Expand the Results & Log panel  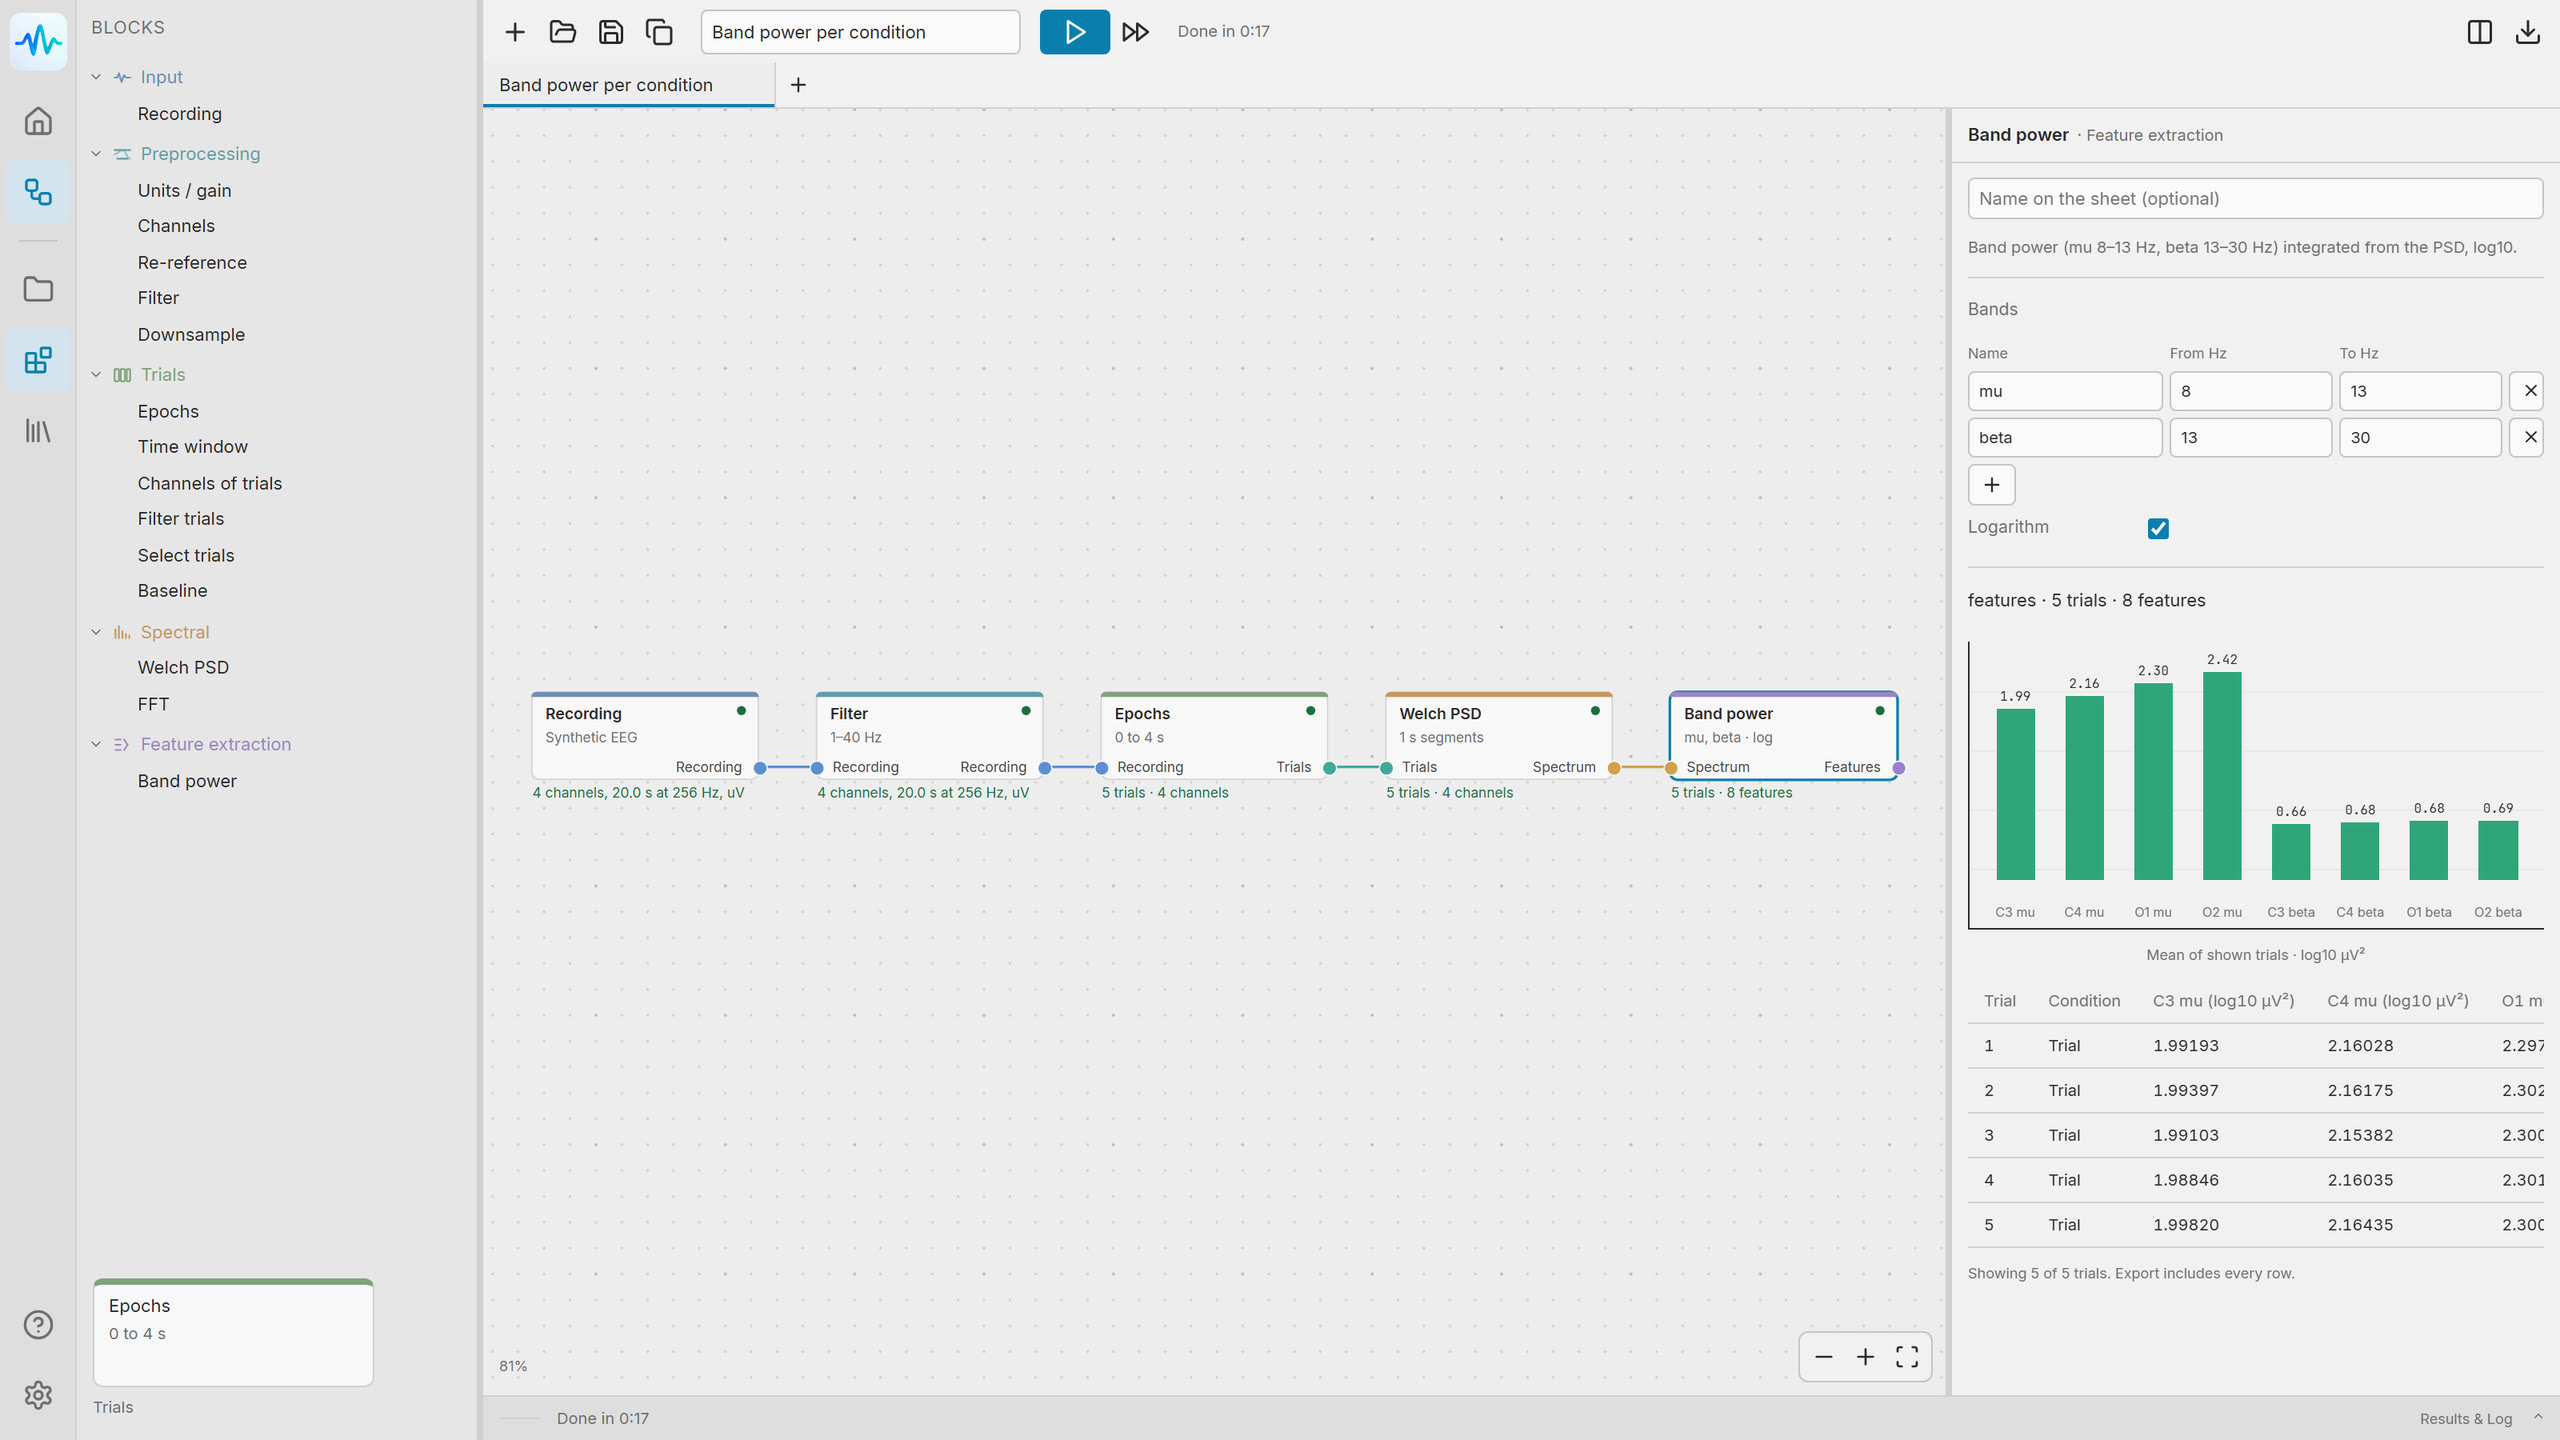pos(2479,1418)
